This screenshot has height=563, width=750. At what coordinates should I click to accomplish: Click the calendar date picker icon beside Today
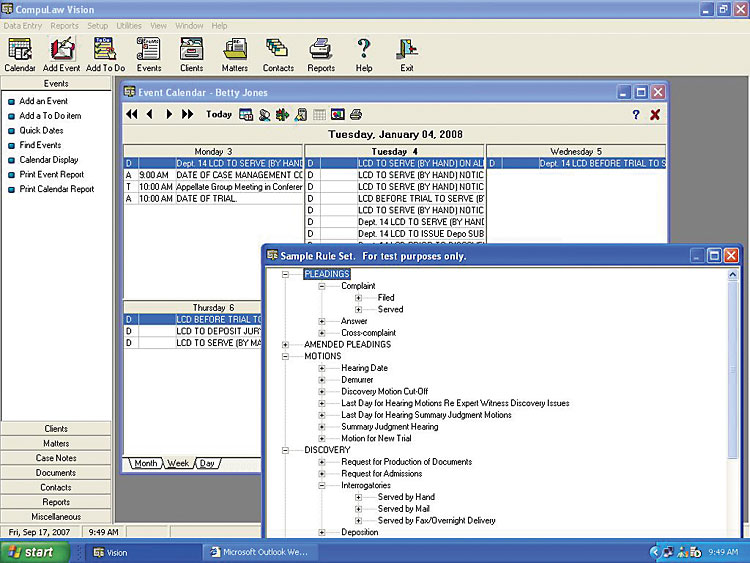click(x=246, y=114)
